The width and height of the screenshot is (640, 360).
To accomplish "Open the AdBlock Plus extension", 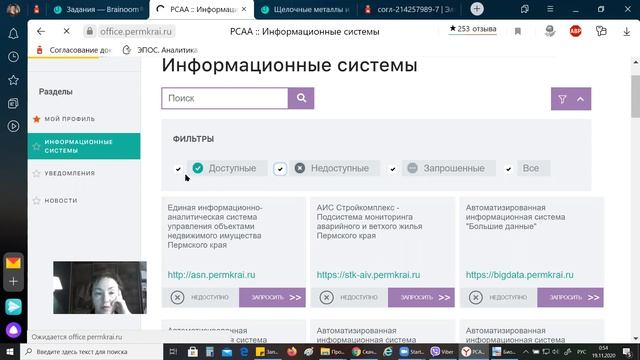I will [576, 31].
